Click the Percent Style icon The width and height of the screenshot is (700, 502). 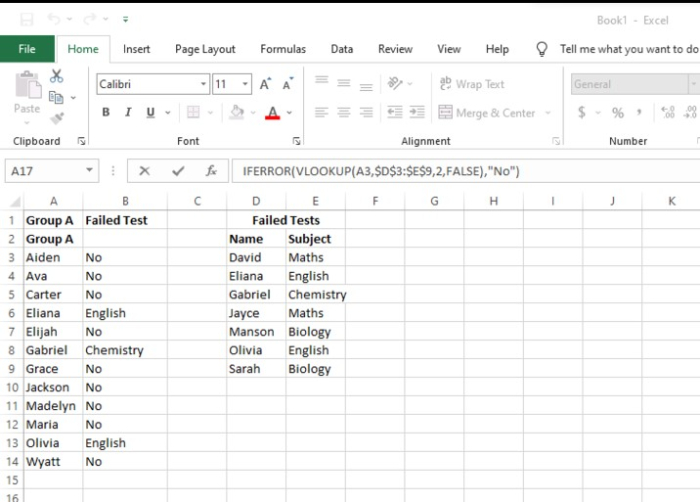pyautogui.click(x=618, y=113)
